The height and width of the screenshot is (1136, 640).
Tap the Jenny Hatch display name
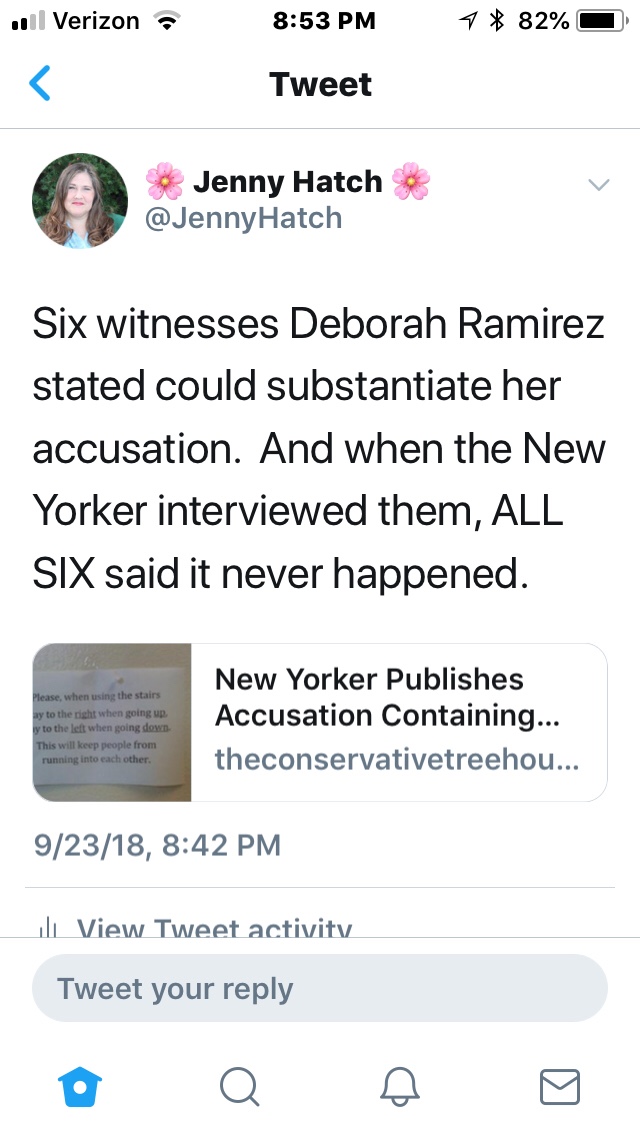287,182
